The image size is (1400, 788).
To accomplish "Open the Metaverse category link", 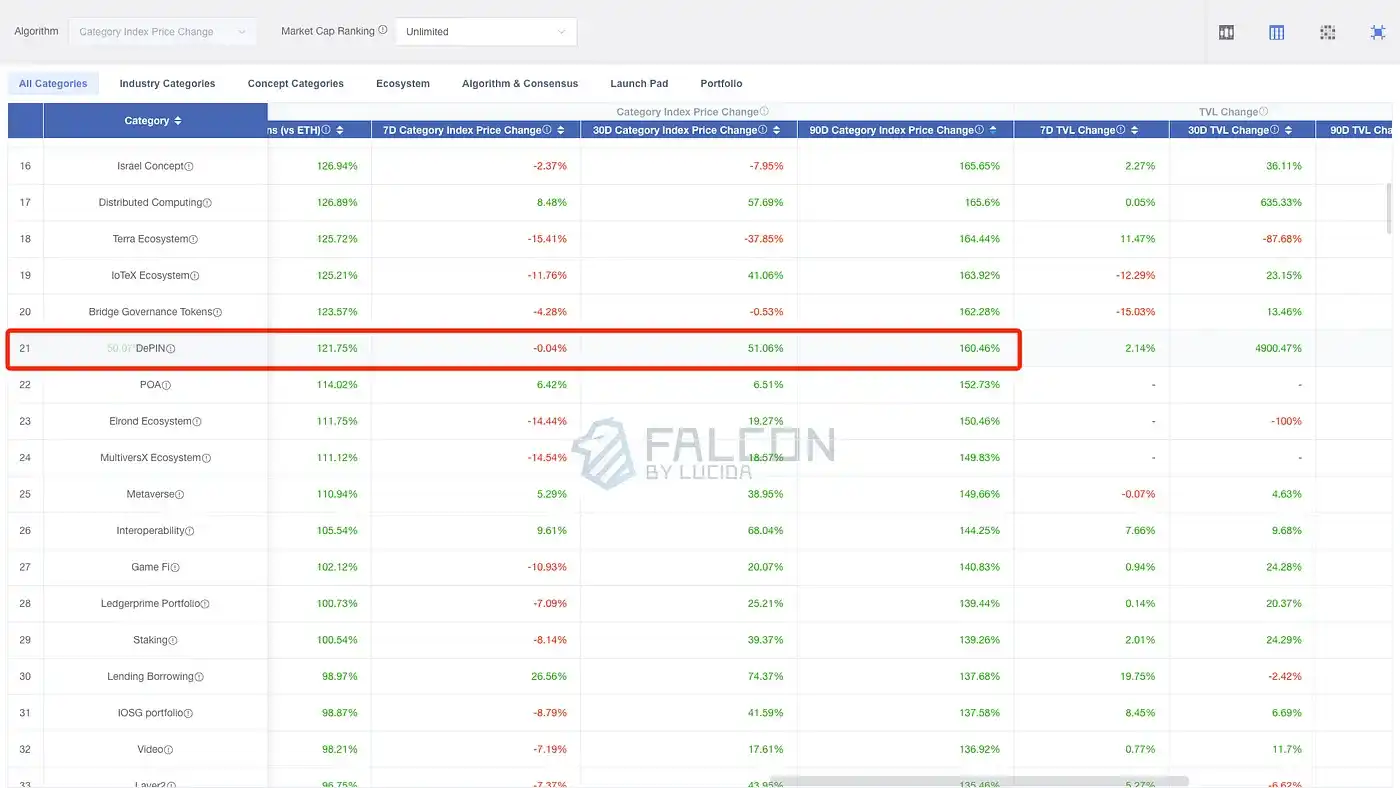I will click(150, 494).
